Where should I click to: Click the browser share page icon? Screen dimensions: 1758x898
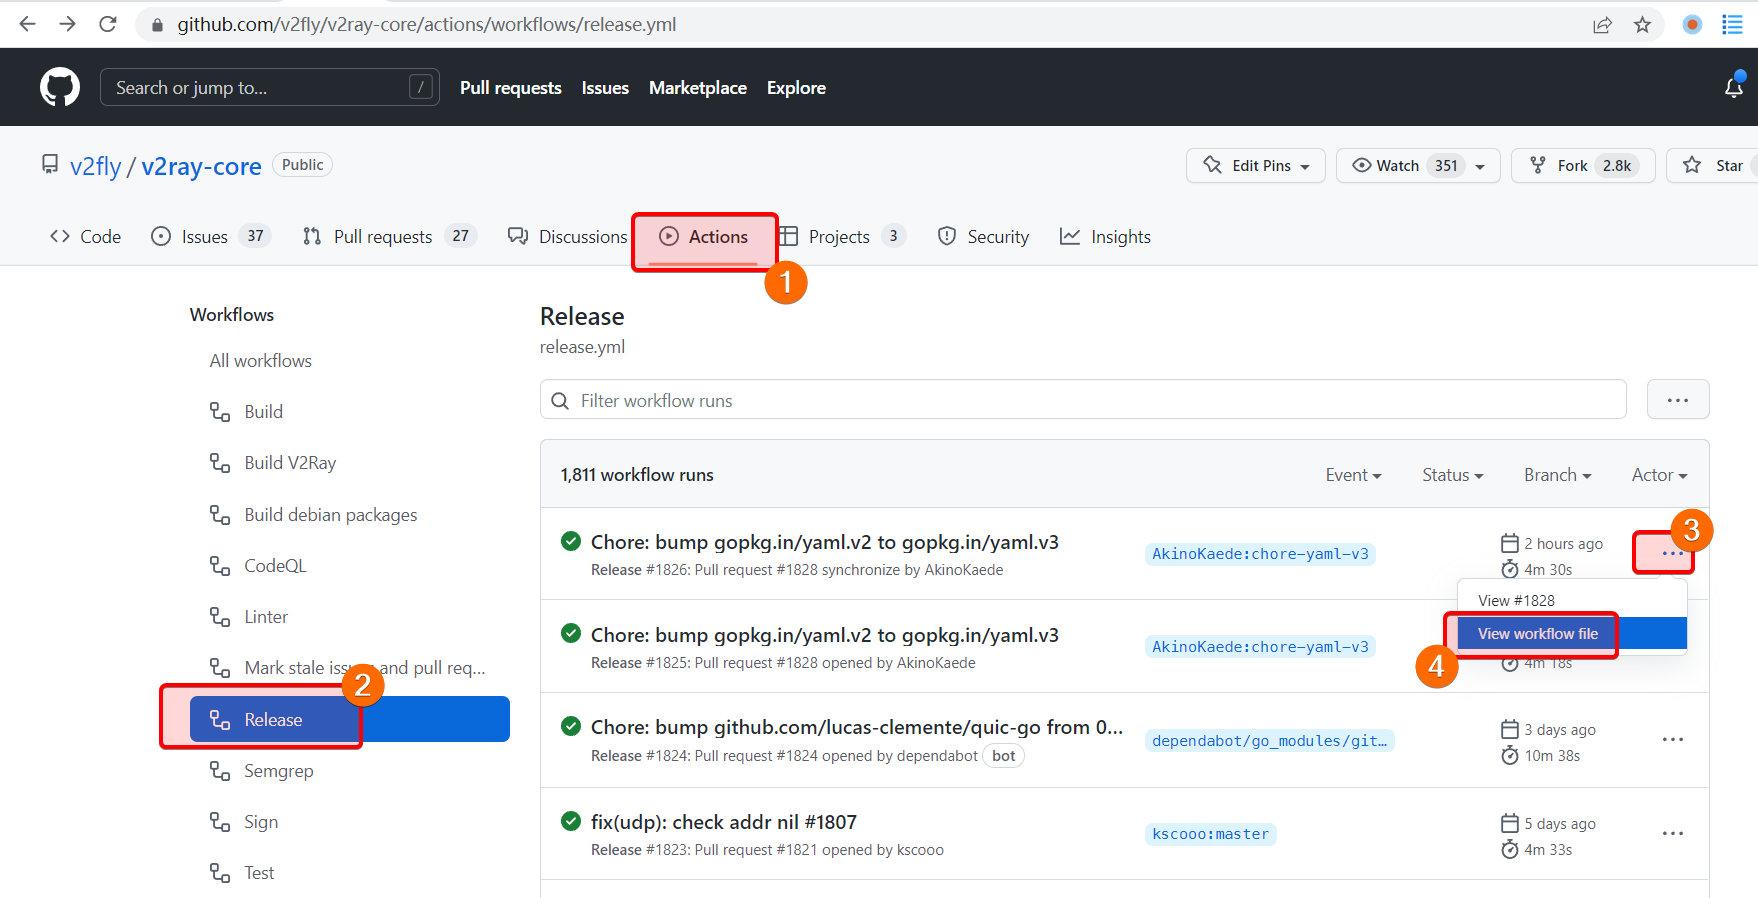(1602, 25)
